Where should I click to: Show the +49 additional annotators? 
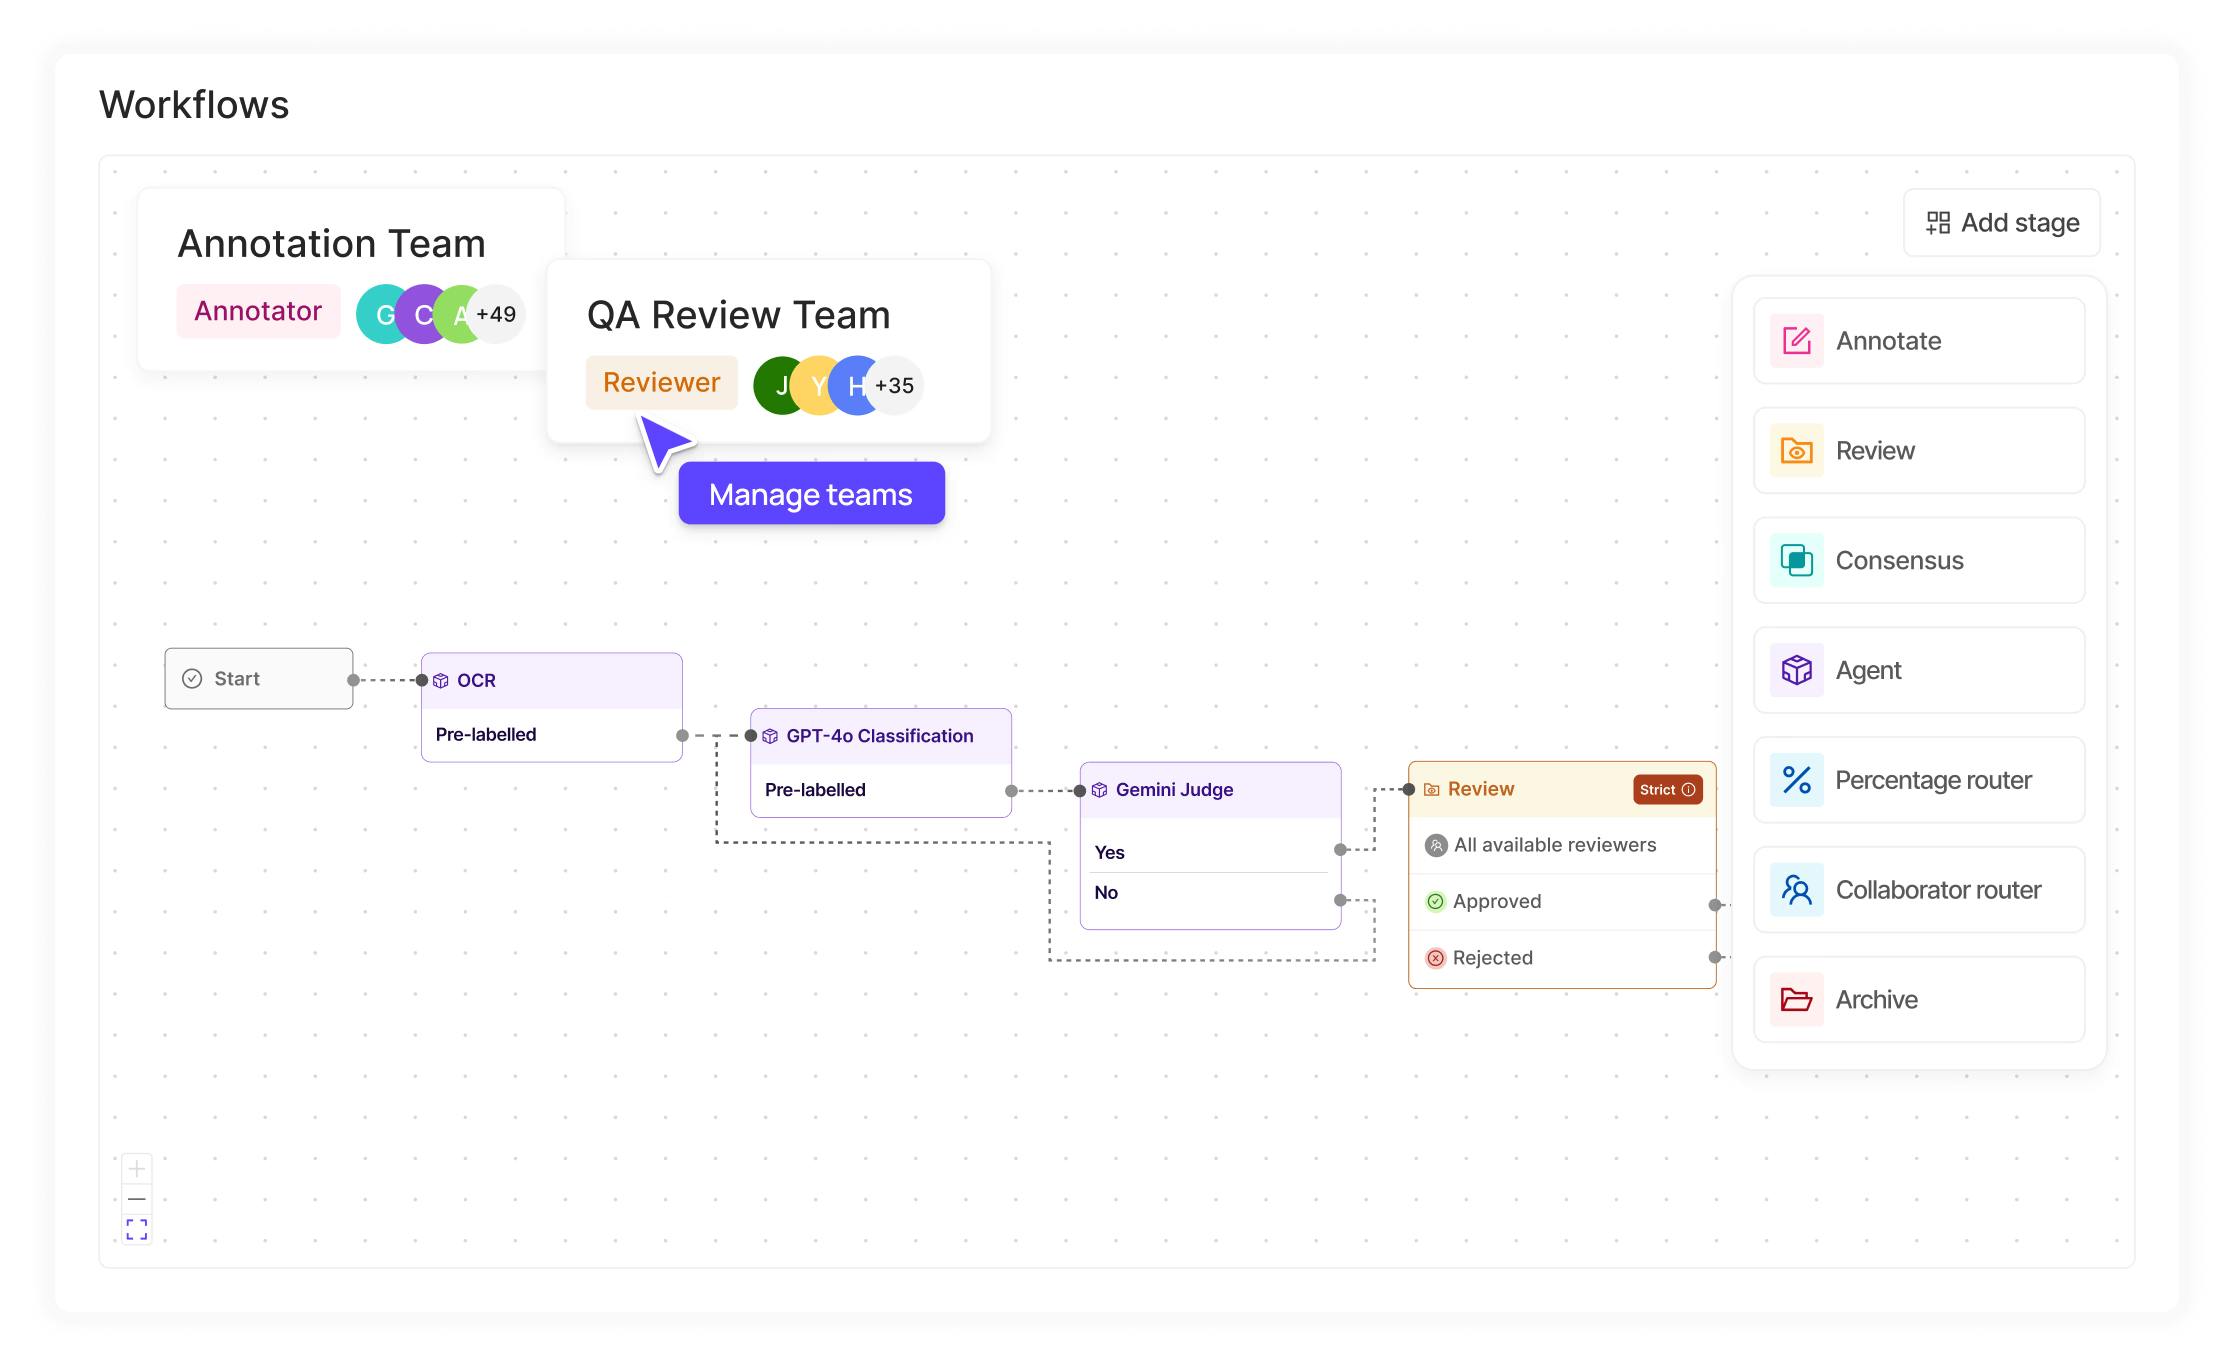[x=497, y=315]
